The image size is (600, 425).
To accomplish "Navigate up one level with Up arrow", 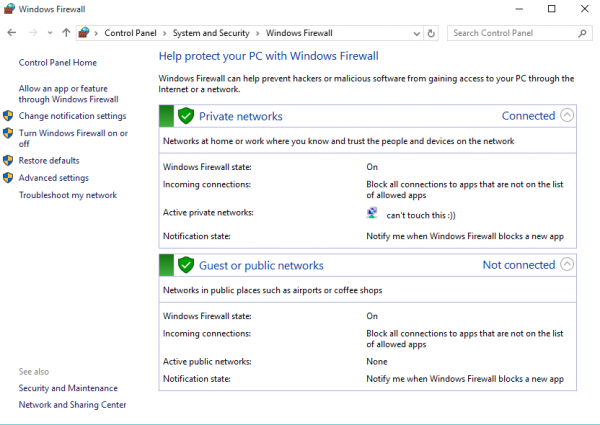I will tap(66, 33).
